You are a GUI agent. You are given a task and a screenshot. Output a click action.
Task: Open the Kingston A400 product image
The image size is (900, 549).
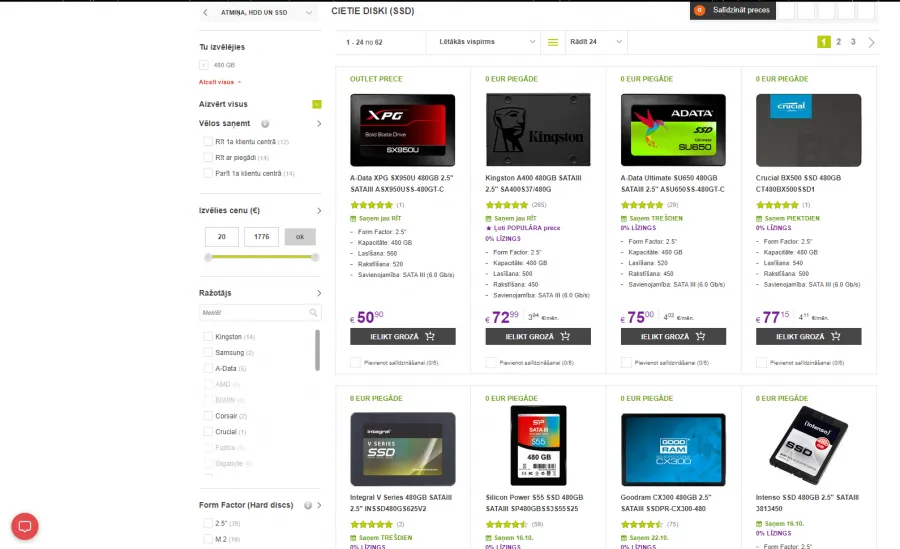coord(538,130)
